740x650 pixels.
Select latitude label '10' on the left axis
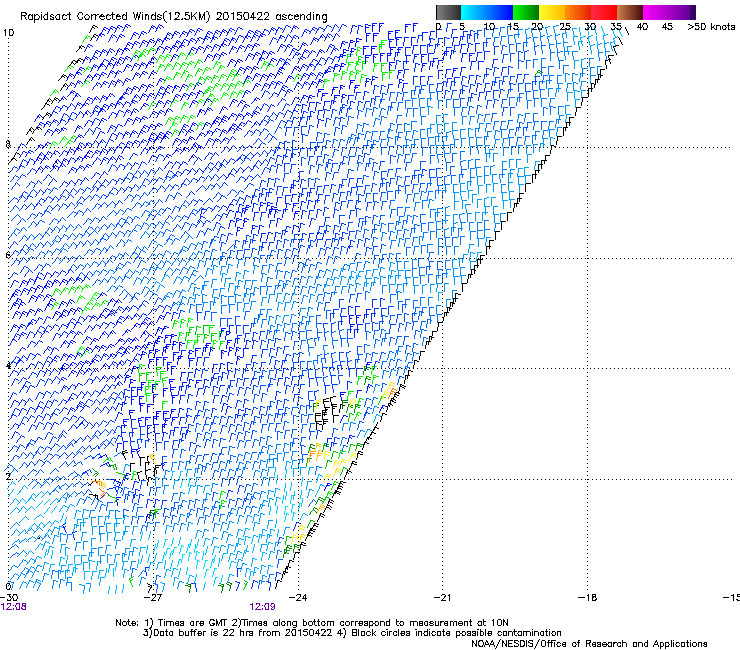point(8,33)
